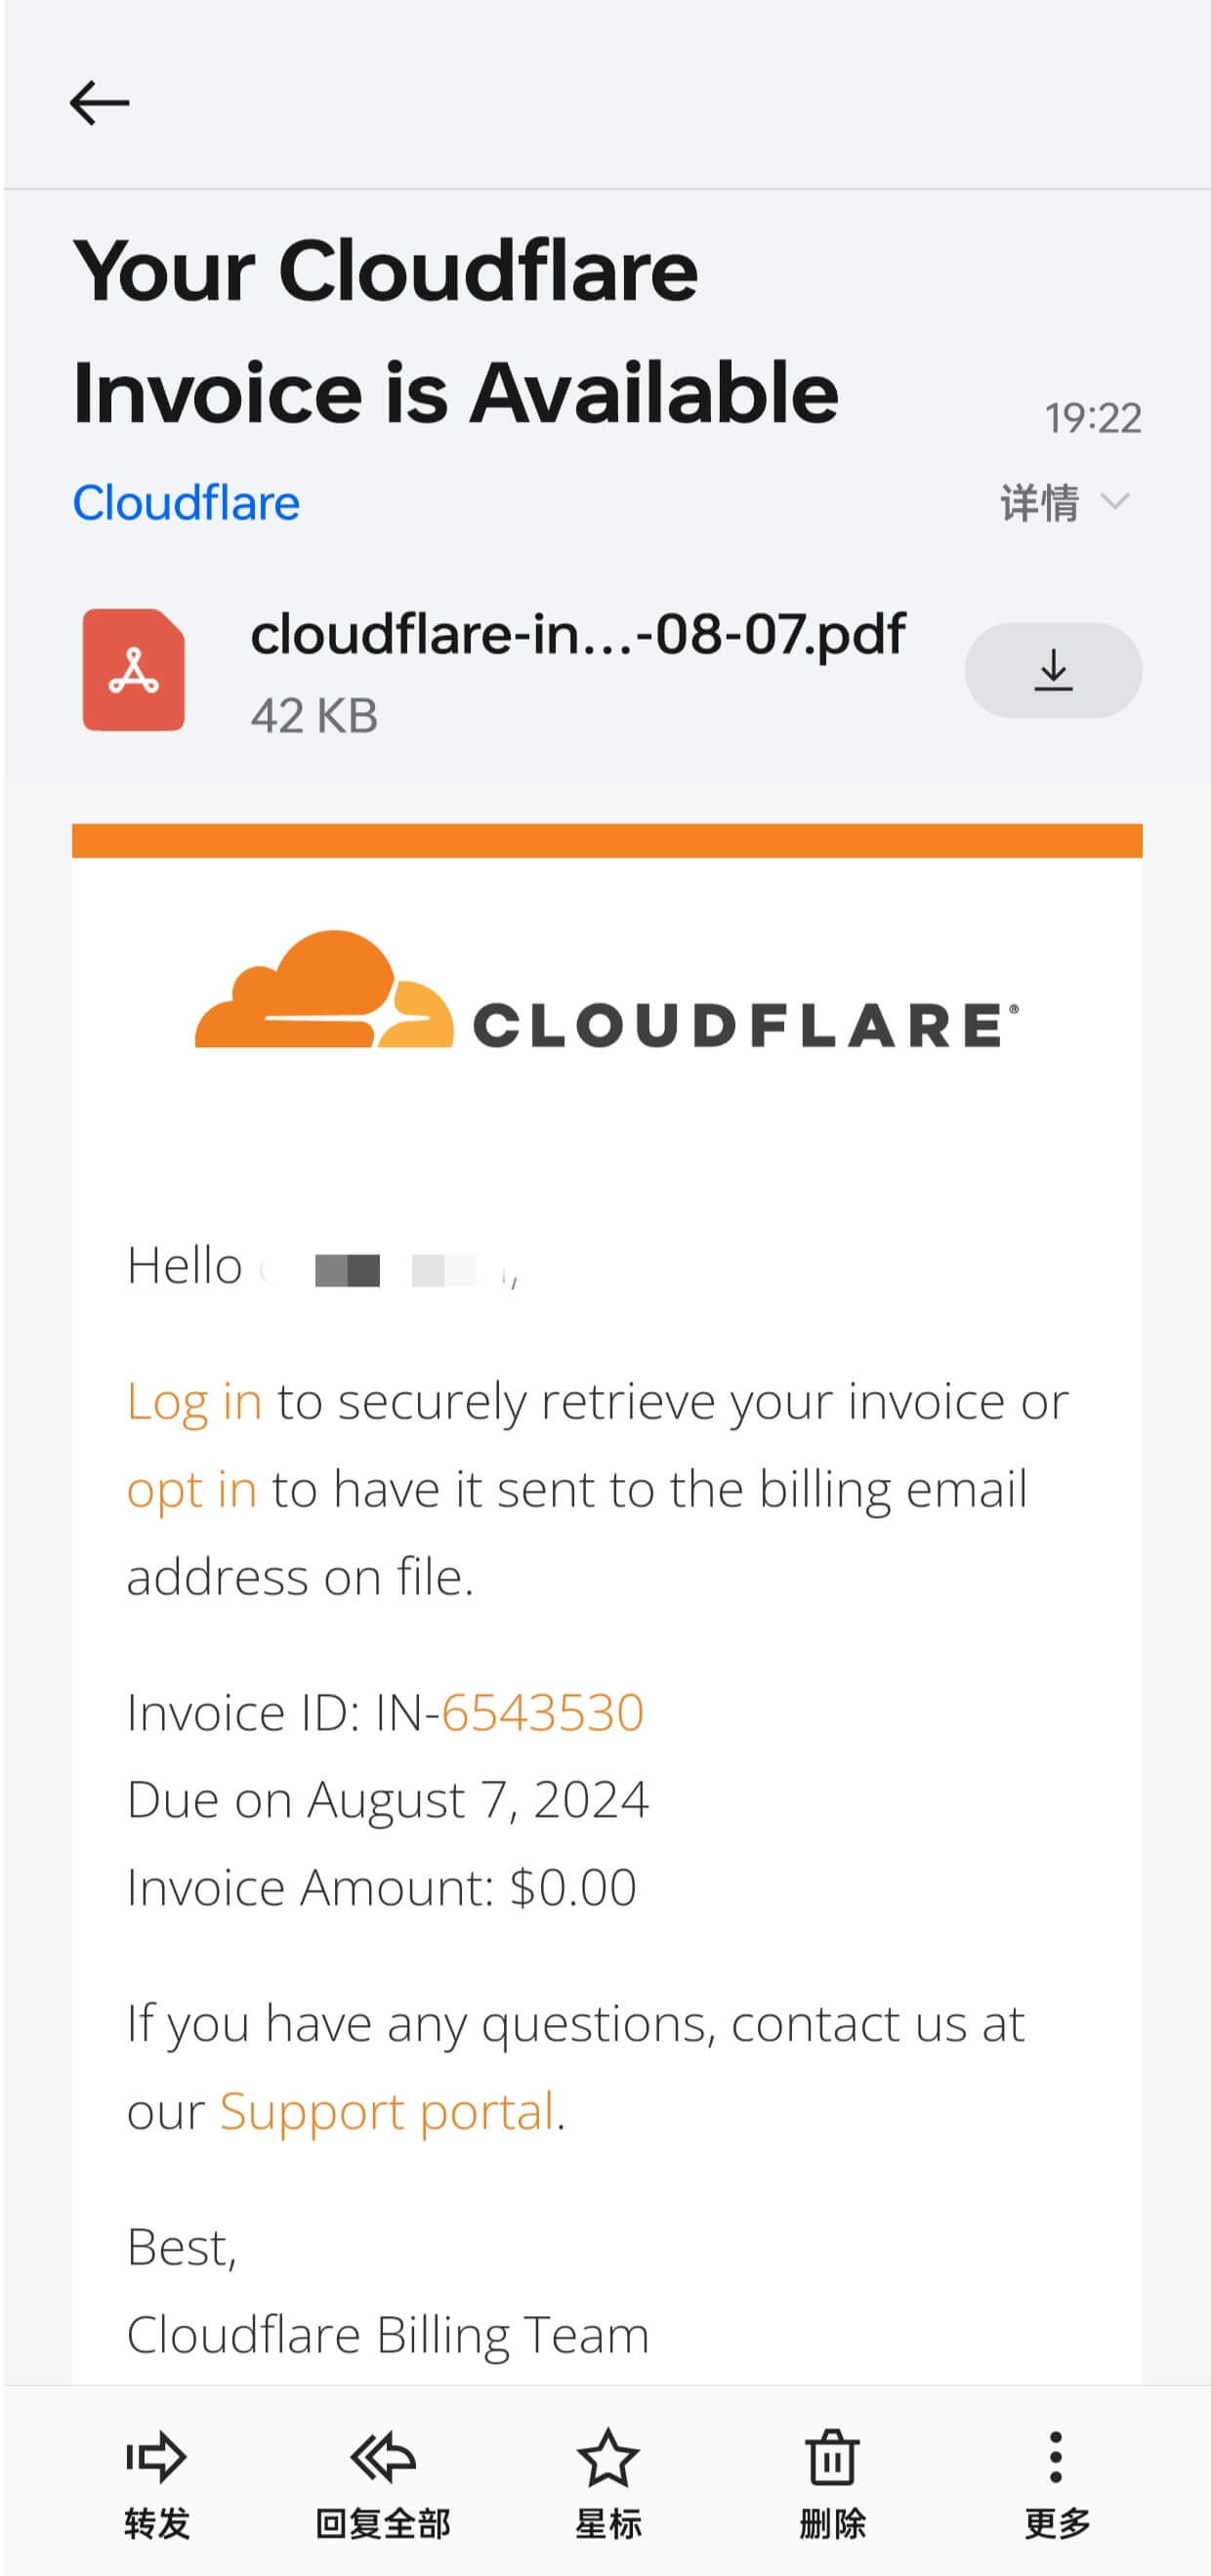Tap the email subject title
The width and height of the screenshot is (1211, 2576).
tap(455, 330)
